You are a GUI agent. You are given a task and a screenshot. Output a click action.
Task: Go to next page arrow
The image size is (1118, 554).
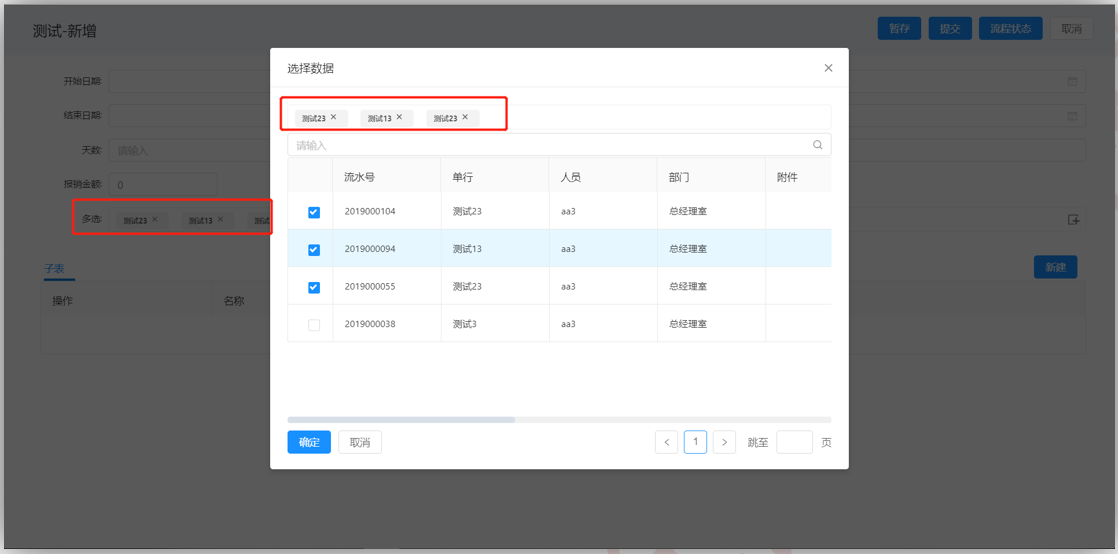pyautogui.click(x=724, y=442)
